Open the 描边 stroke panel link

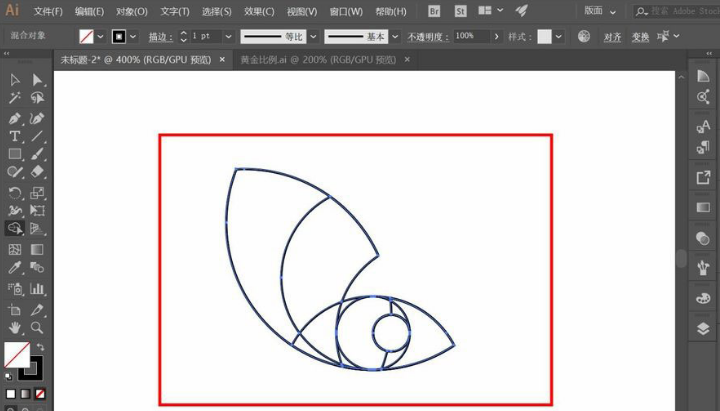tap(160, 37)
